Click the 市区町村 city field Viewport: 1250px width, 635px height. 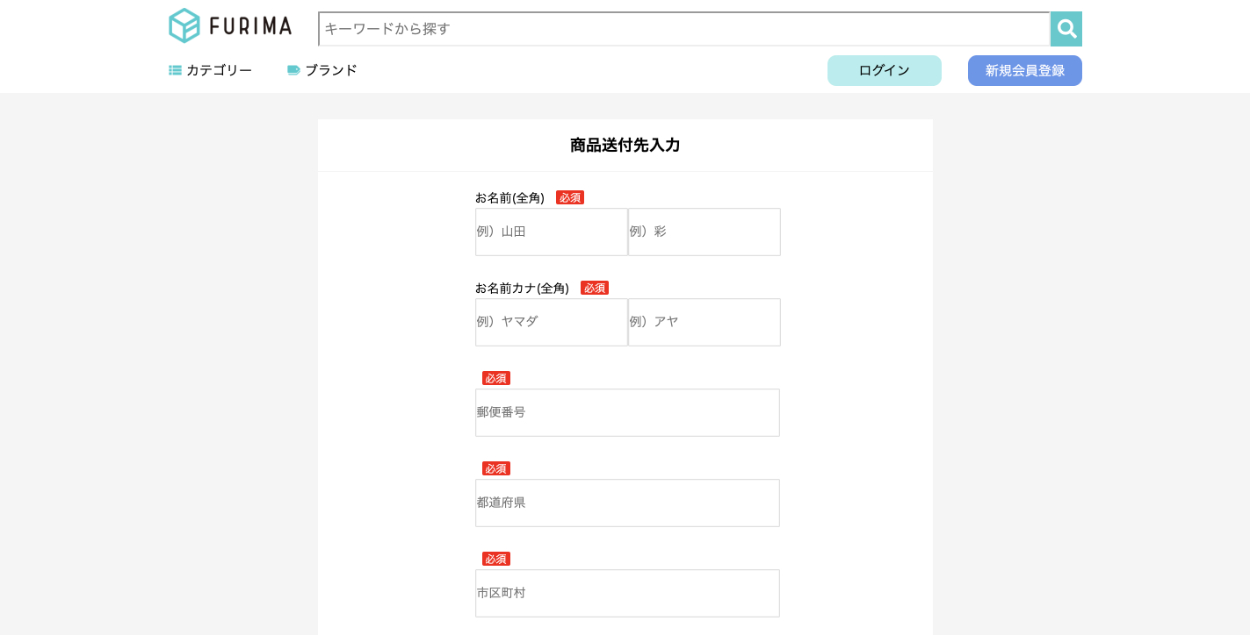pyautogui.click(x=627, y=593)
